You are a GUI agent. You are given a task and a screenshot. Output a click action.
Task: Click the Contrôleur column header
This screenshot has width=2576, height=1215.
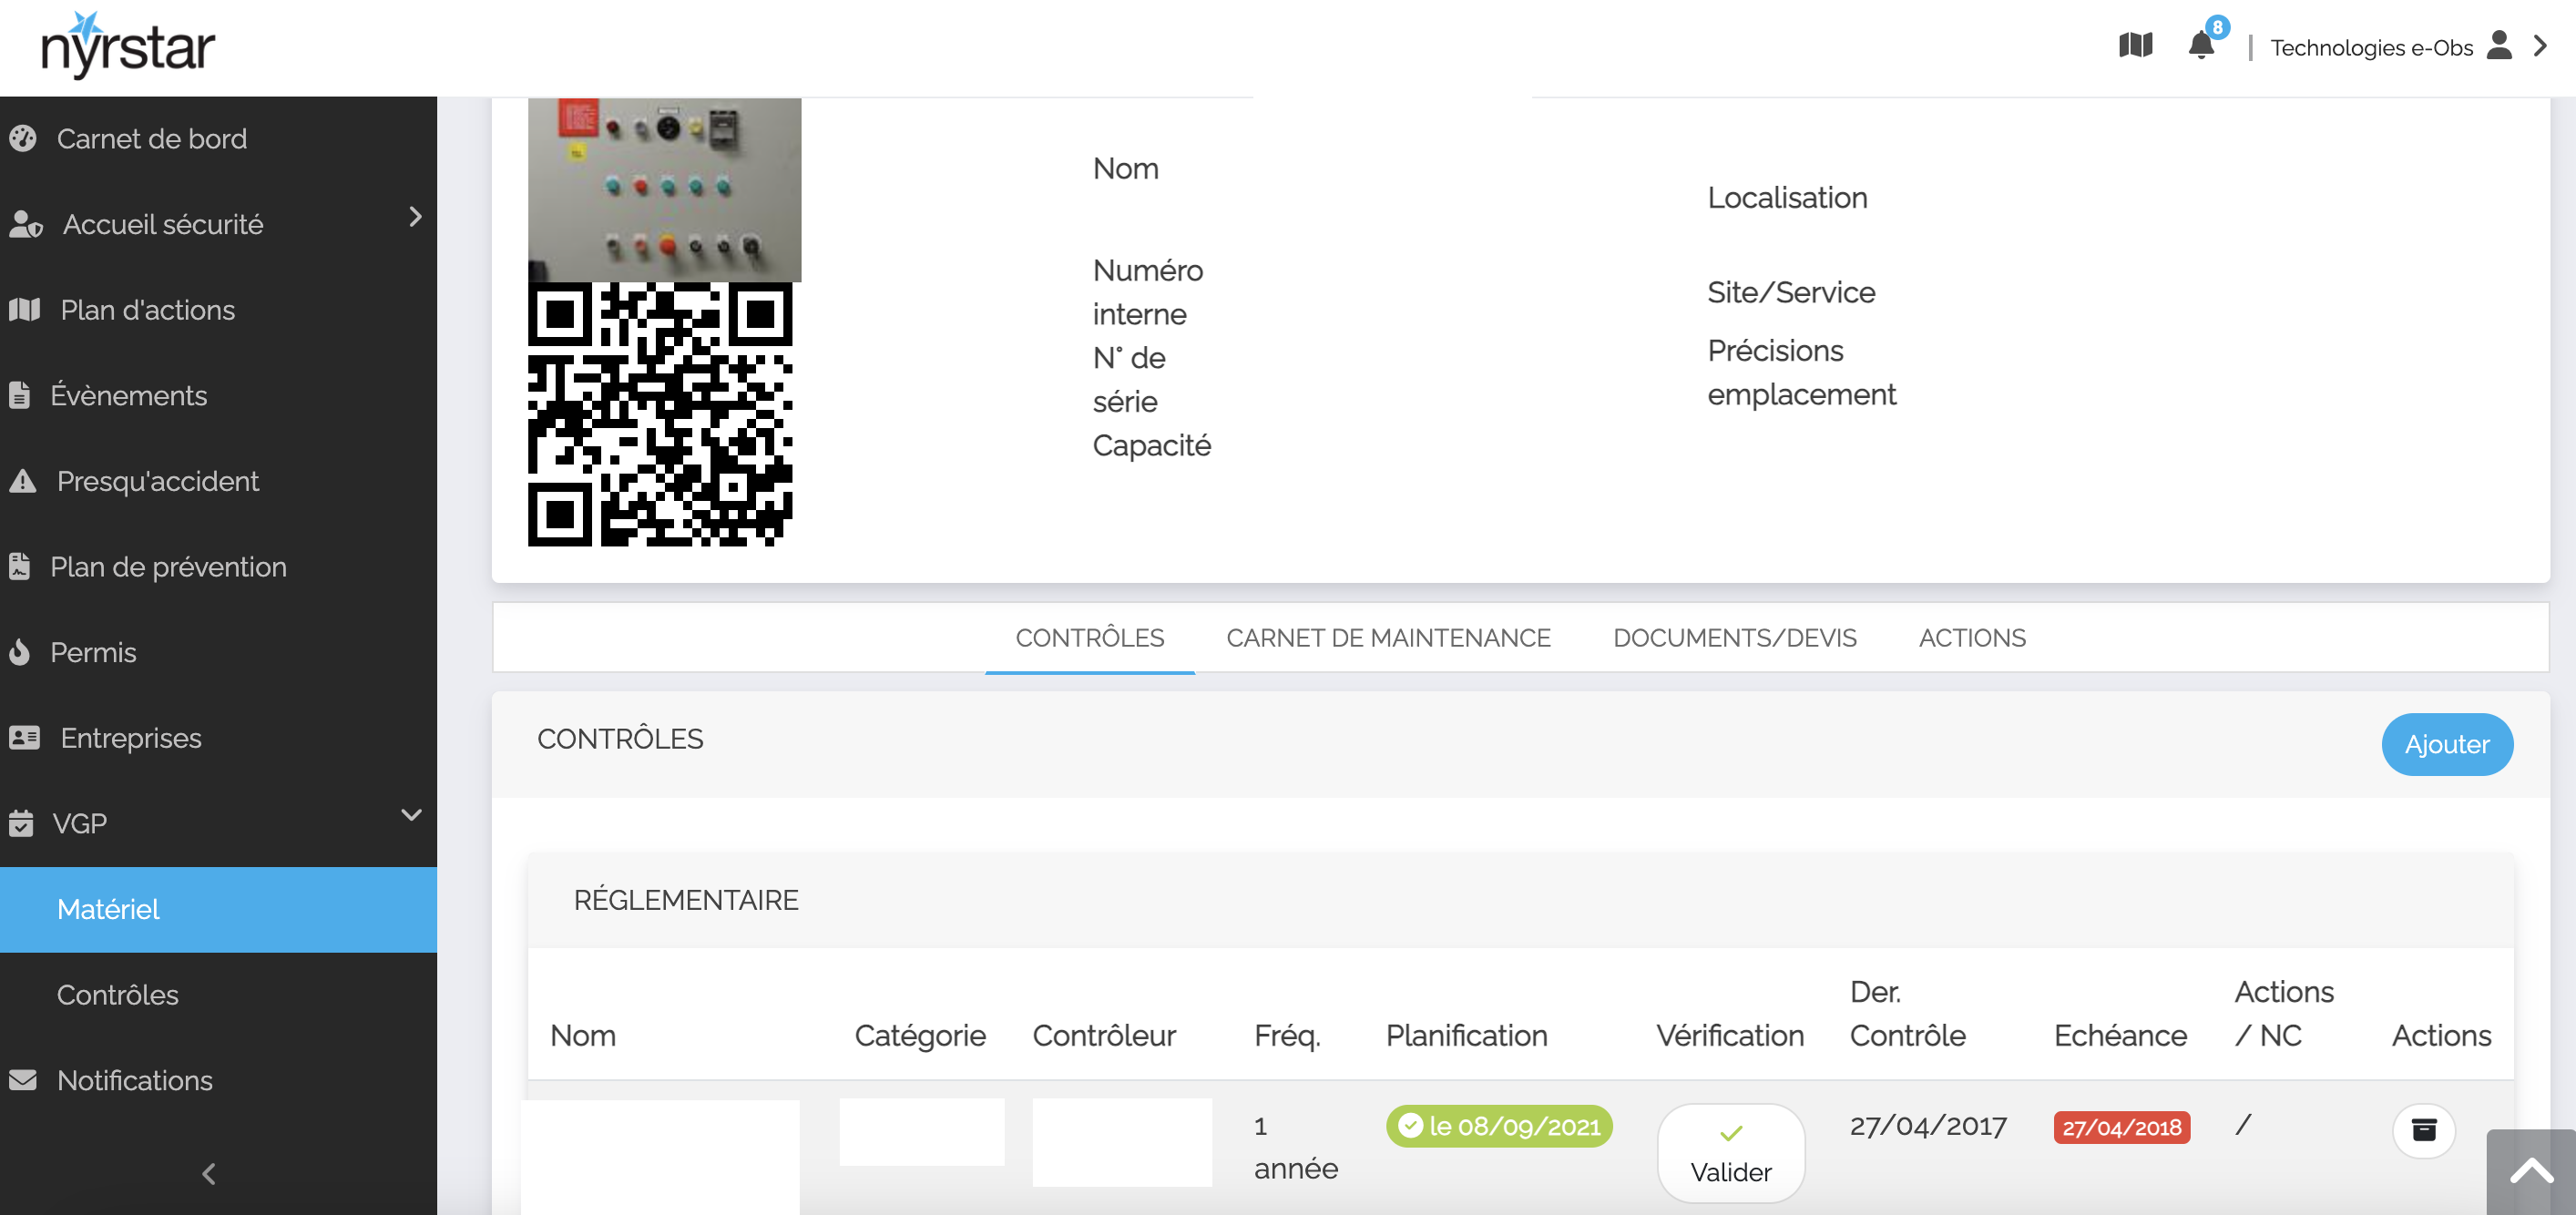tap(1104, 1036)
